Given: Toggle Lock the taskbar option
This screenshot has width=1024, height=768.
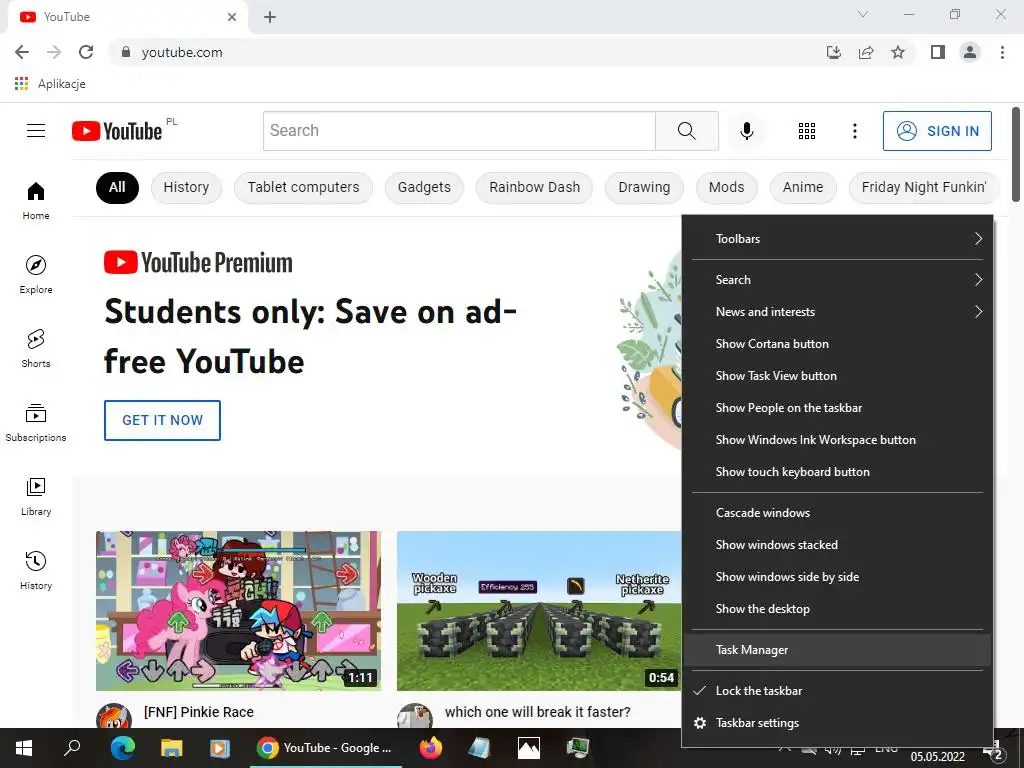Looking at the screenshot, I should [x=837, y=691].
